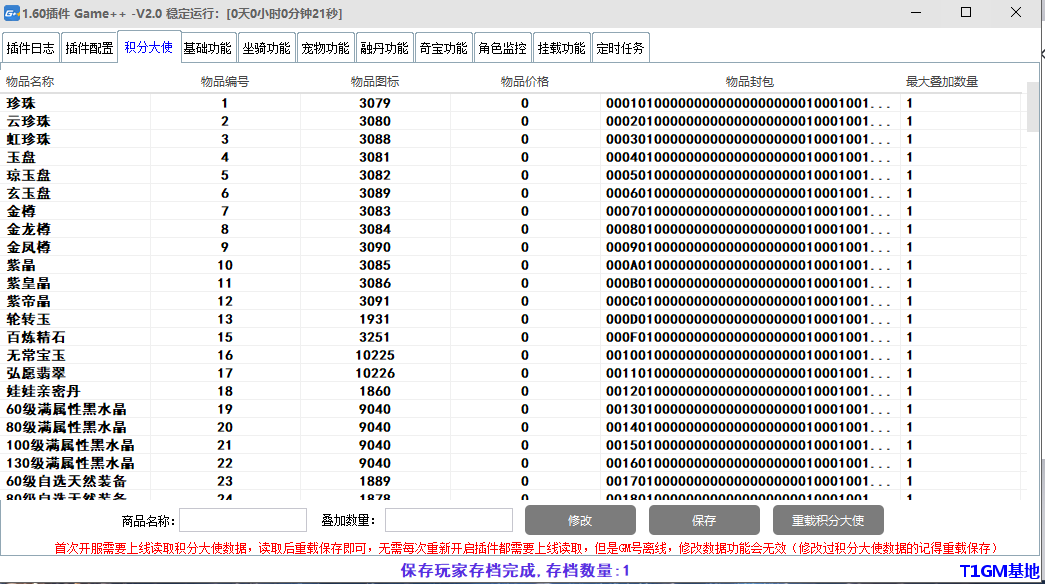1045x584 pixels.
Task: Click the 物品封包 column header
Action: [750, 82]
